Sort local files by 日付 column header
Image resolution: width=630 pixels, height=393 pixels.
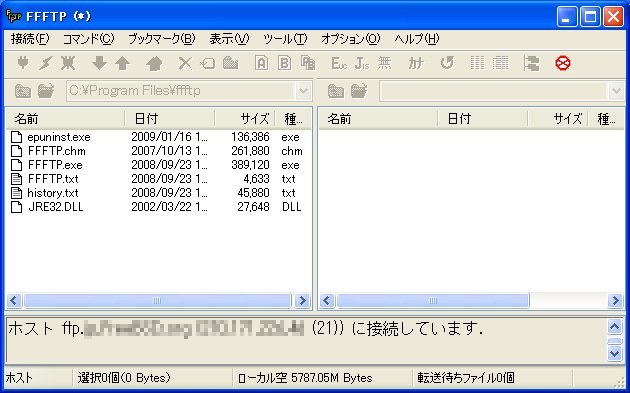[x=170, y=119]
